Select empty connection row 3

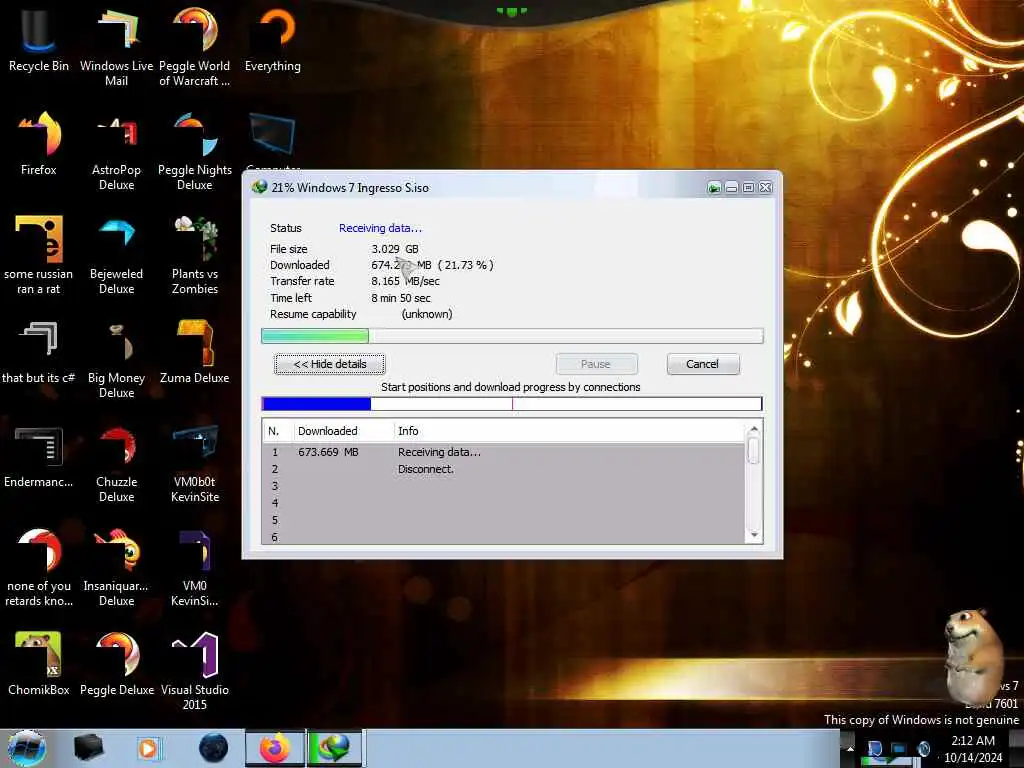point(503,486)
